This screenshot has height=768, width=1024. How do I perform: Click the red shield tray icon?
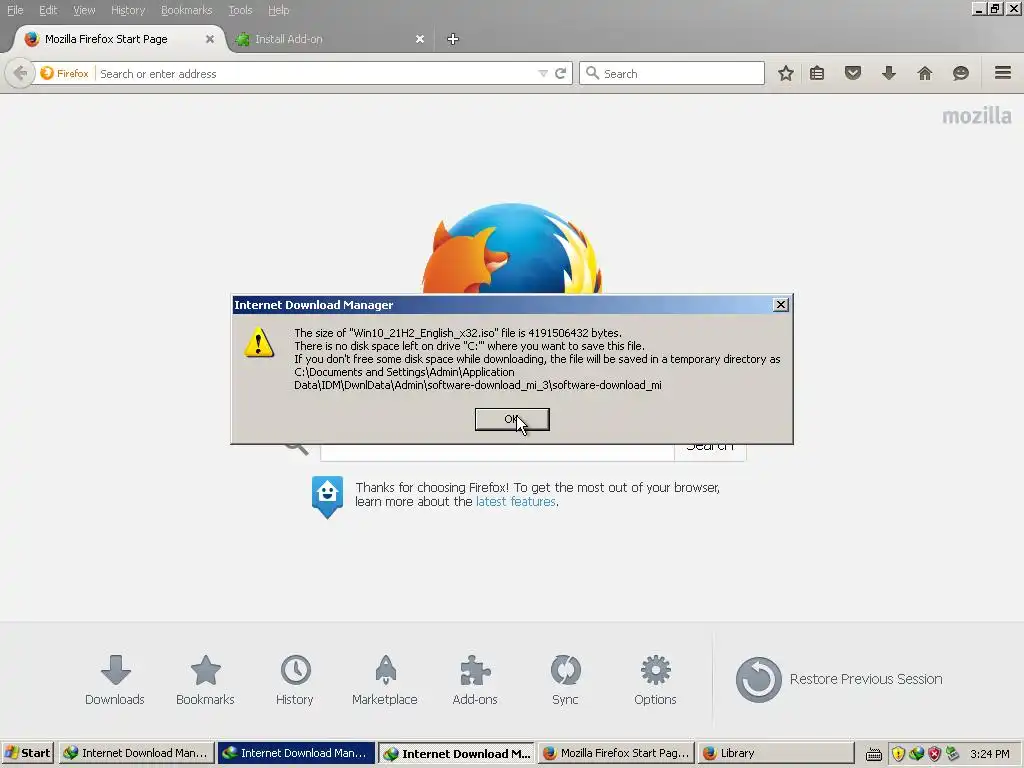click(x=935, y=754)
